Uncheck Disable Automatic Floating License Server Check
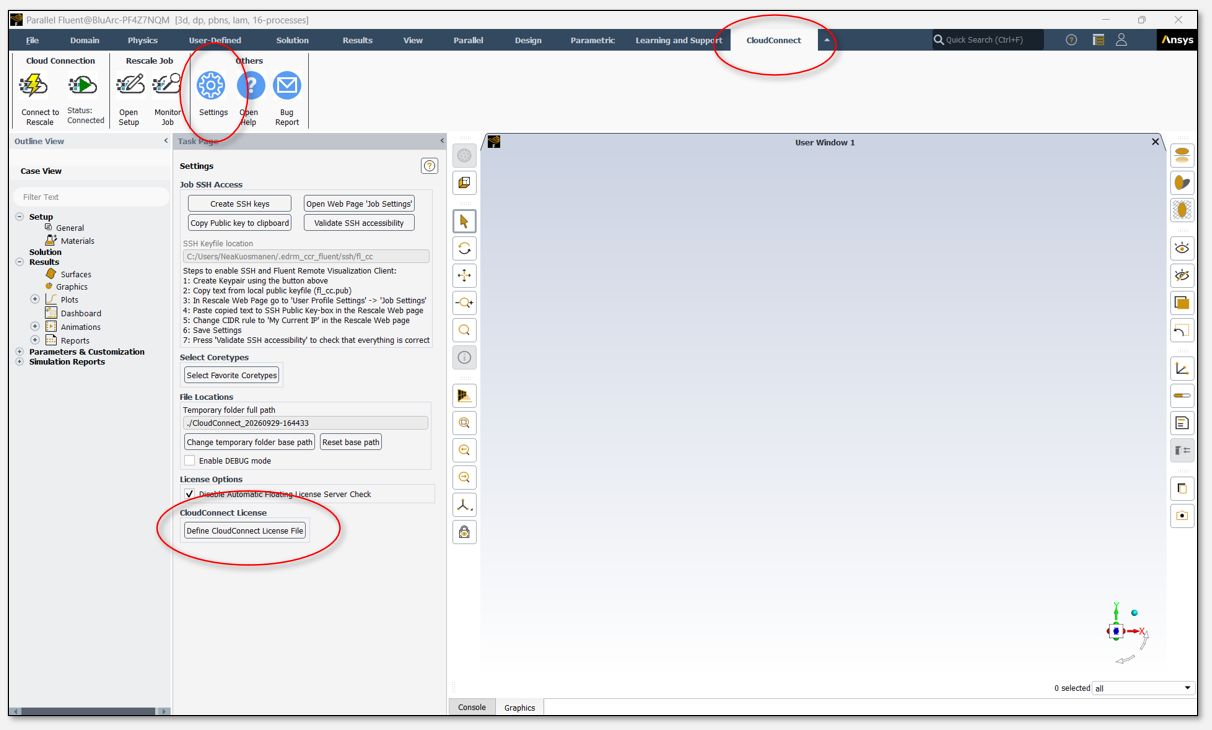Image resolution: width=1212 pixels, height=730 pixels. click(x=189, y=494)
